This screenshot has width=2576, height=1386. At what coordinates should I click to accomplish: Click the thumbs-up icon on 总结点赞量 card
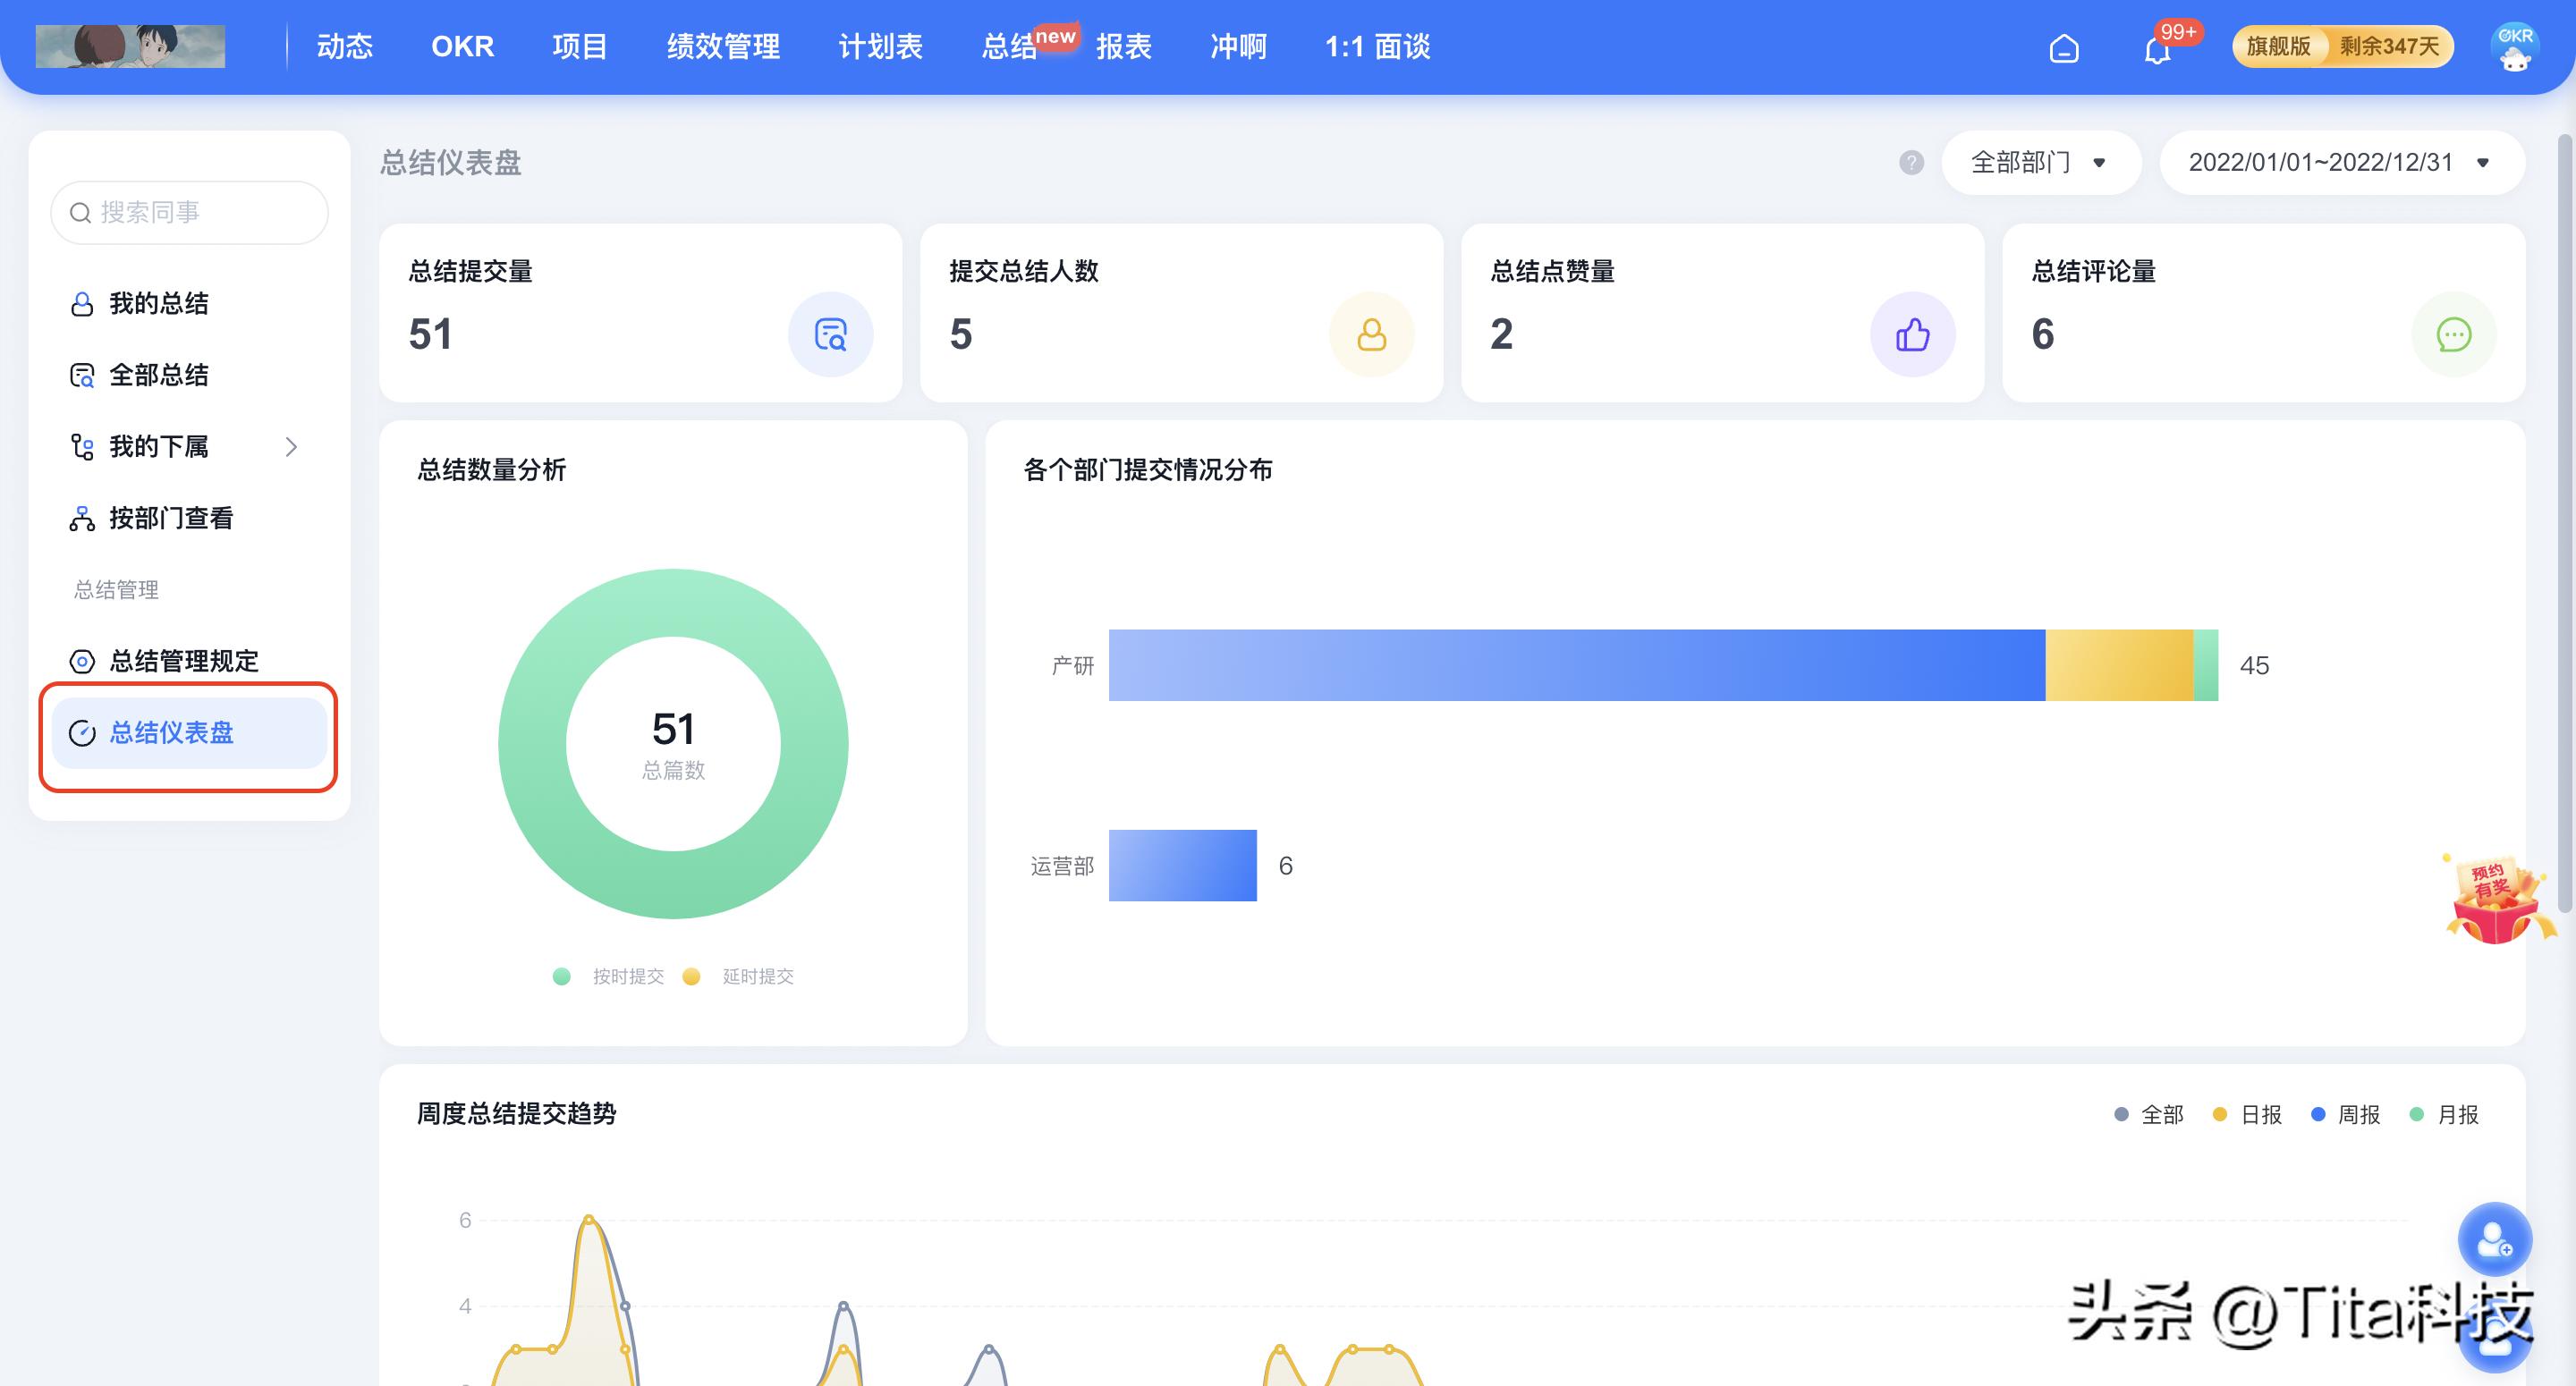tap(1913, 335)
